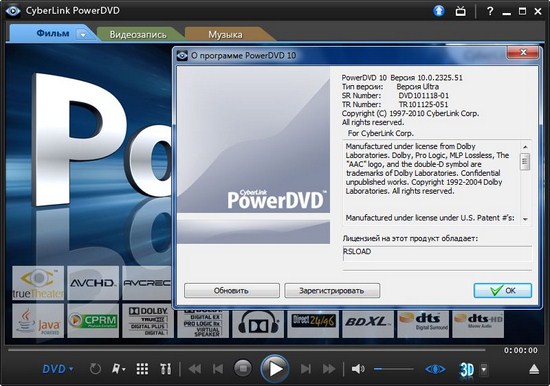Skip to next chapter
This screenshot has height=386, width=550.
[x=306, y=369]
